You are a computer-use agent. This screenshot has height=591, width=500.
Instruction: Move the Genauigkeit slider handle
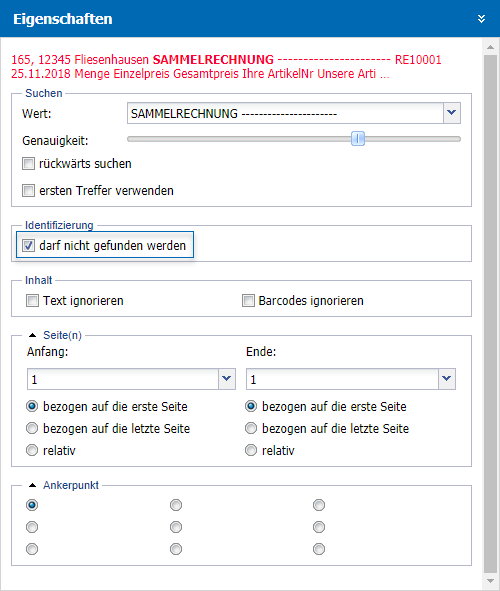(358, 138)
